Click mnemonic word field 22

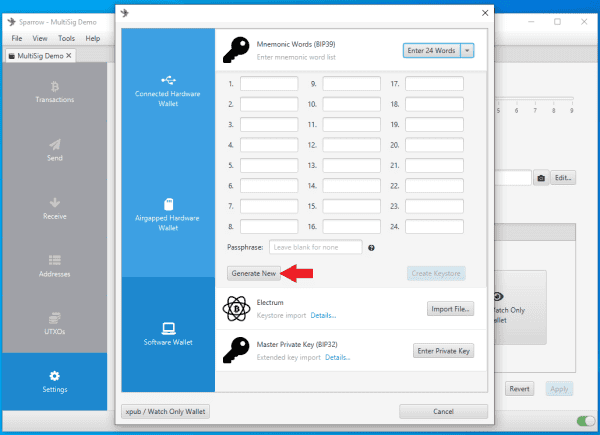(x=434, y=186)
